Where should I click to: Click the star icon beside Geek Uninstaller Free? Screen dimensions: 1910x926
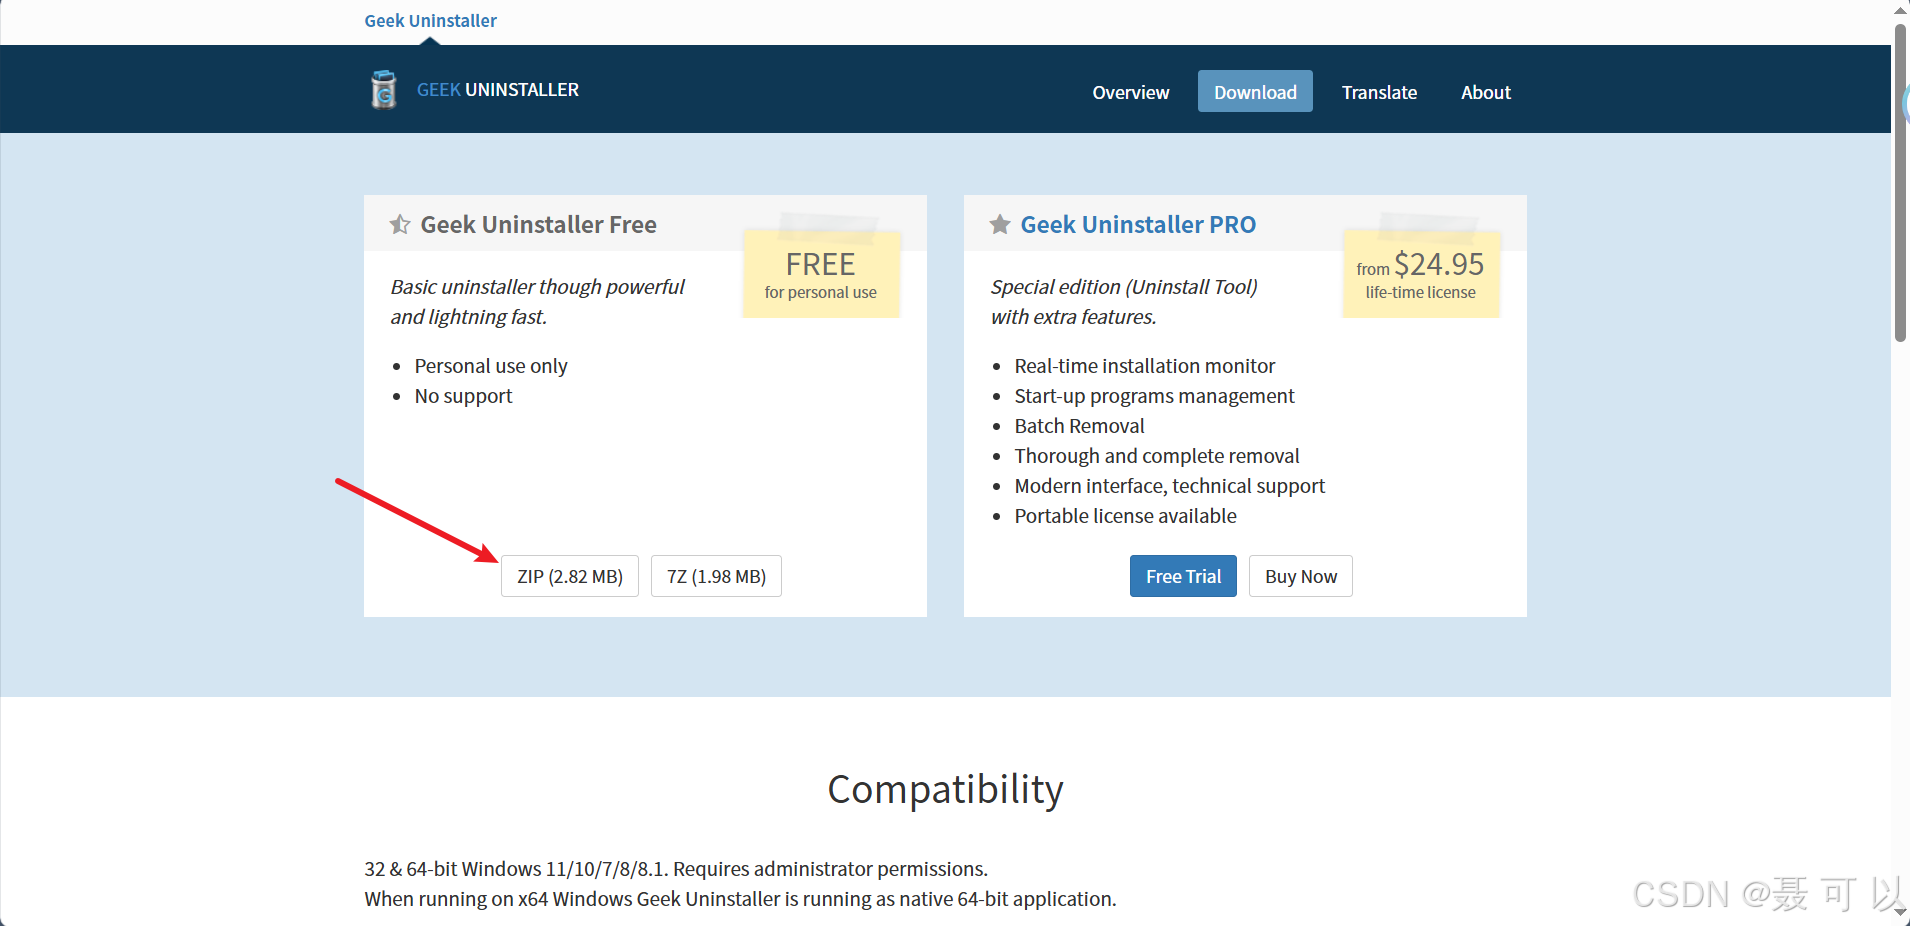tap(400, 224)
